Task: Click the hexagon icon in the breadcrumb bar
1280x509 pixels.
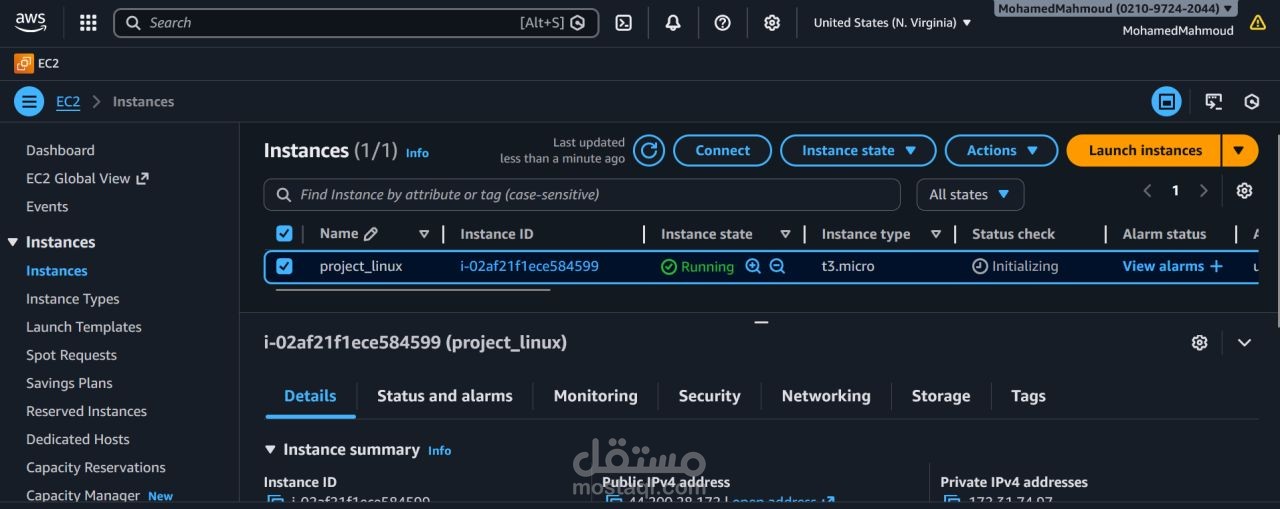Action: pos(1251,101)
